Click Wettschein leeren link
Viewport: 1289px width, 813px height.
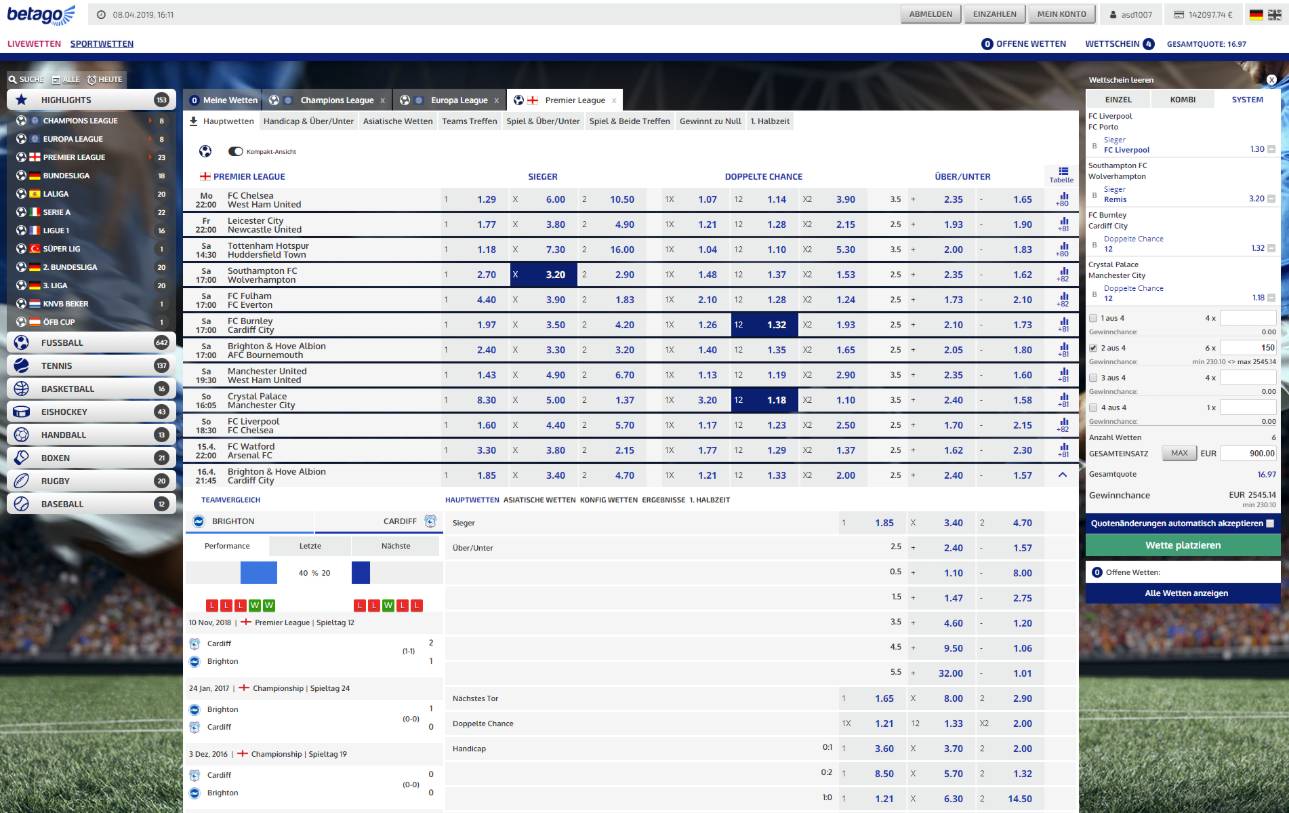click(1121, 79)
